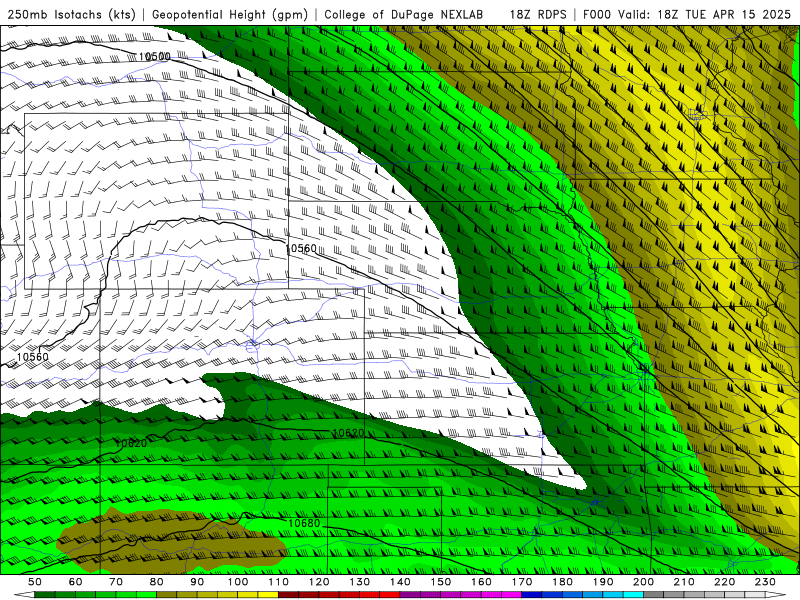Viewport: 800px width, 600px height.
Task: Click the 230 value on the color scale
Action: pos(765,582)
